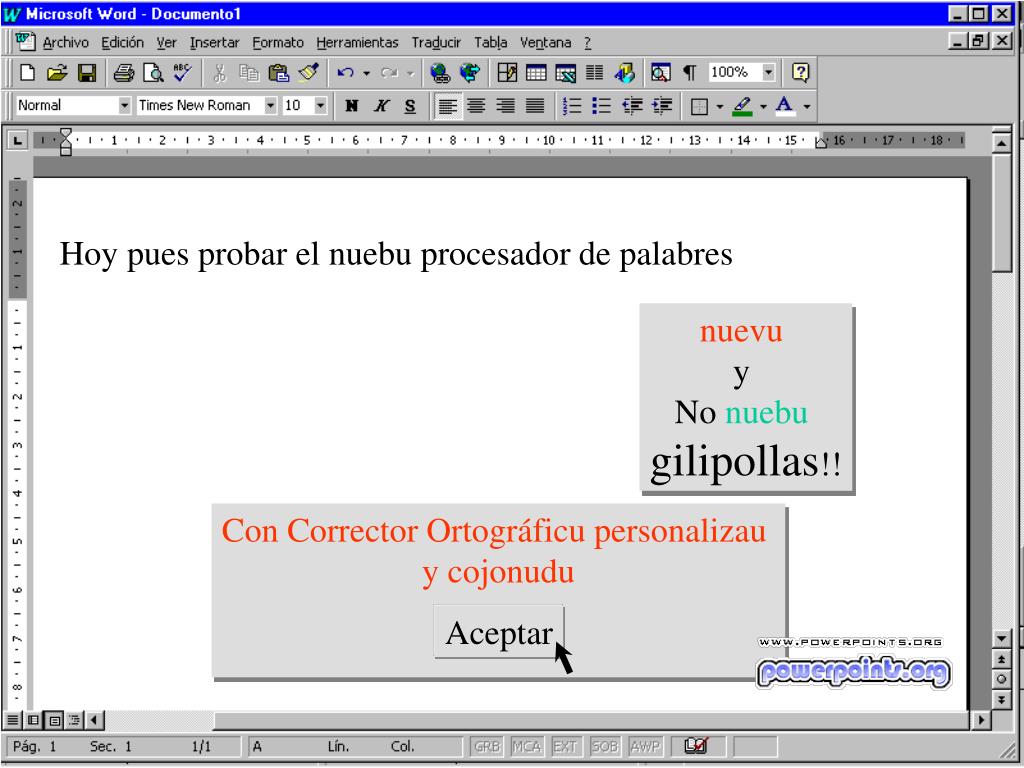Viewport: 1024px width, 768px height.
Task: Apply font color A swatch
Action: [x=785, y=106]
